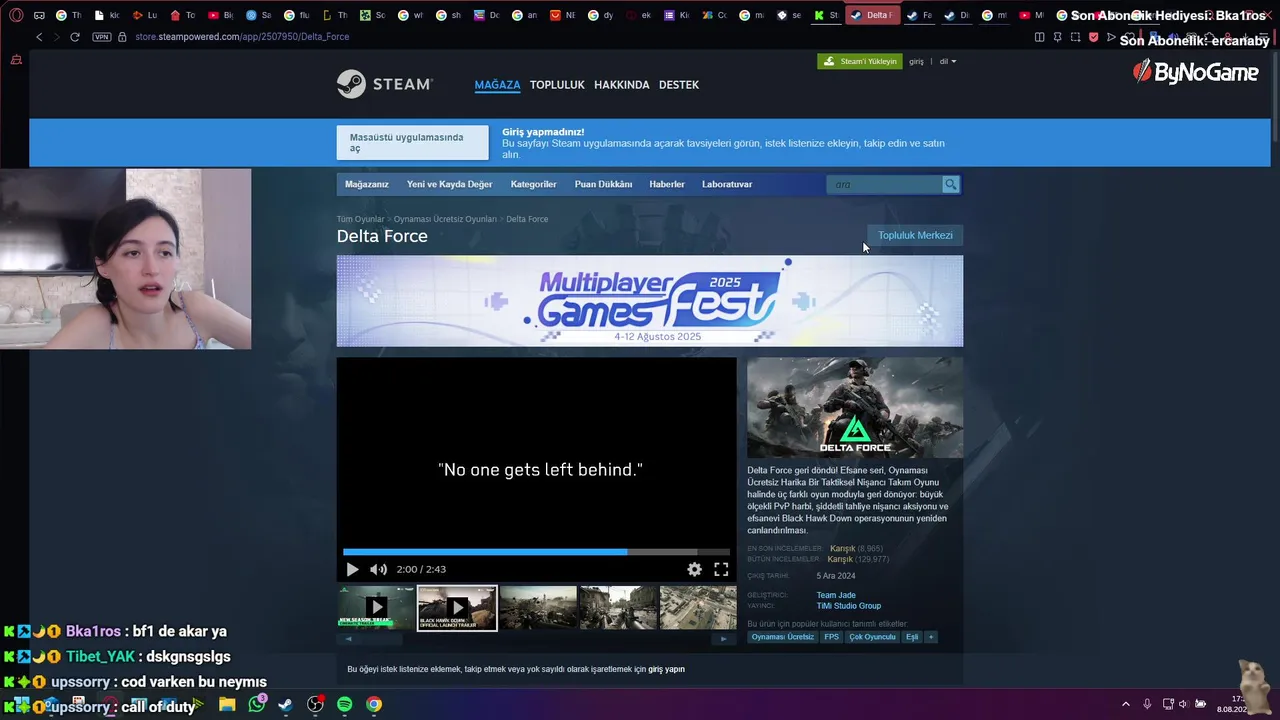Image resolution: width=1280 pixels, height=720 pixels.
Task: Open the Team Jade developer link
Action: coord(836,595)
